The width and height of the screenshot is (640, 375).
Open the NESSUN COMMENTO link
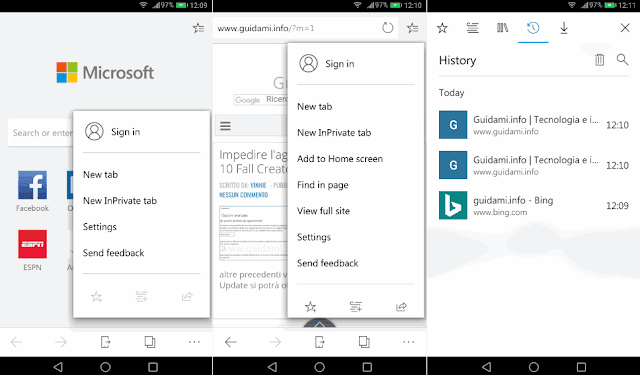click(244, 195)
